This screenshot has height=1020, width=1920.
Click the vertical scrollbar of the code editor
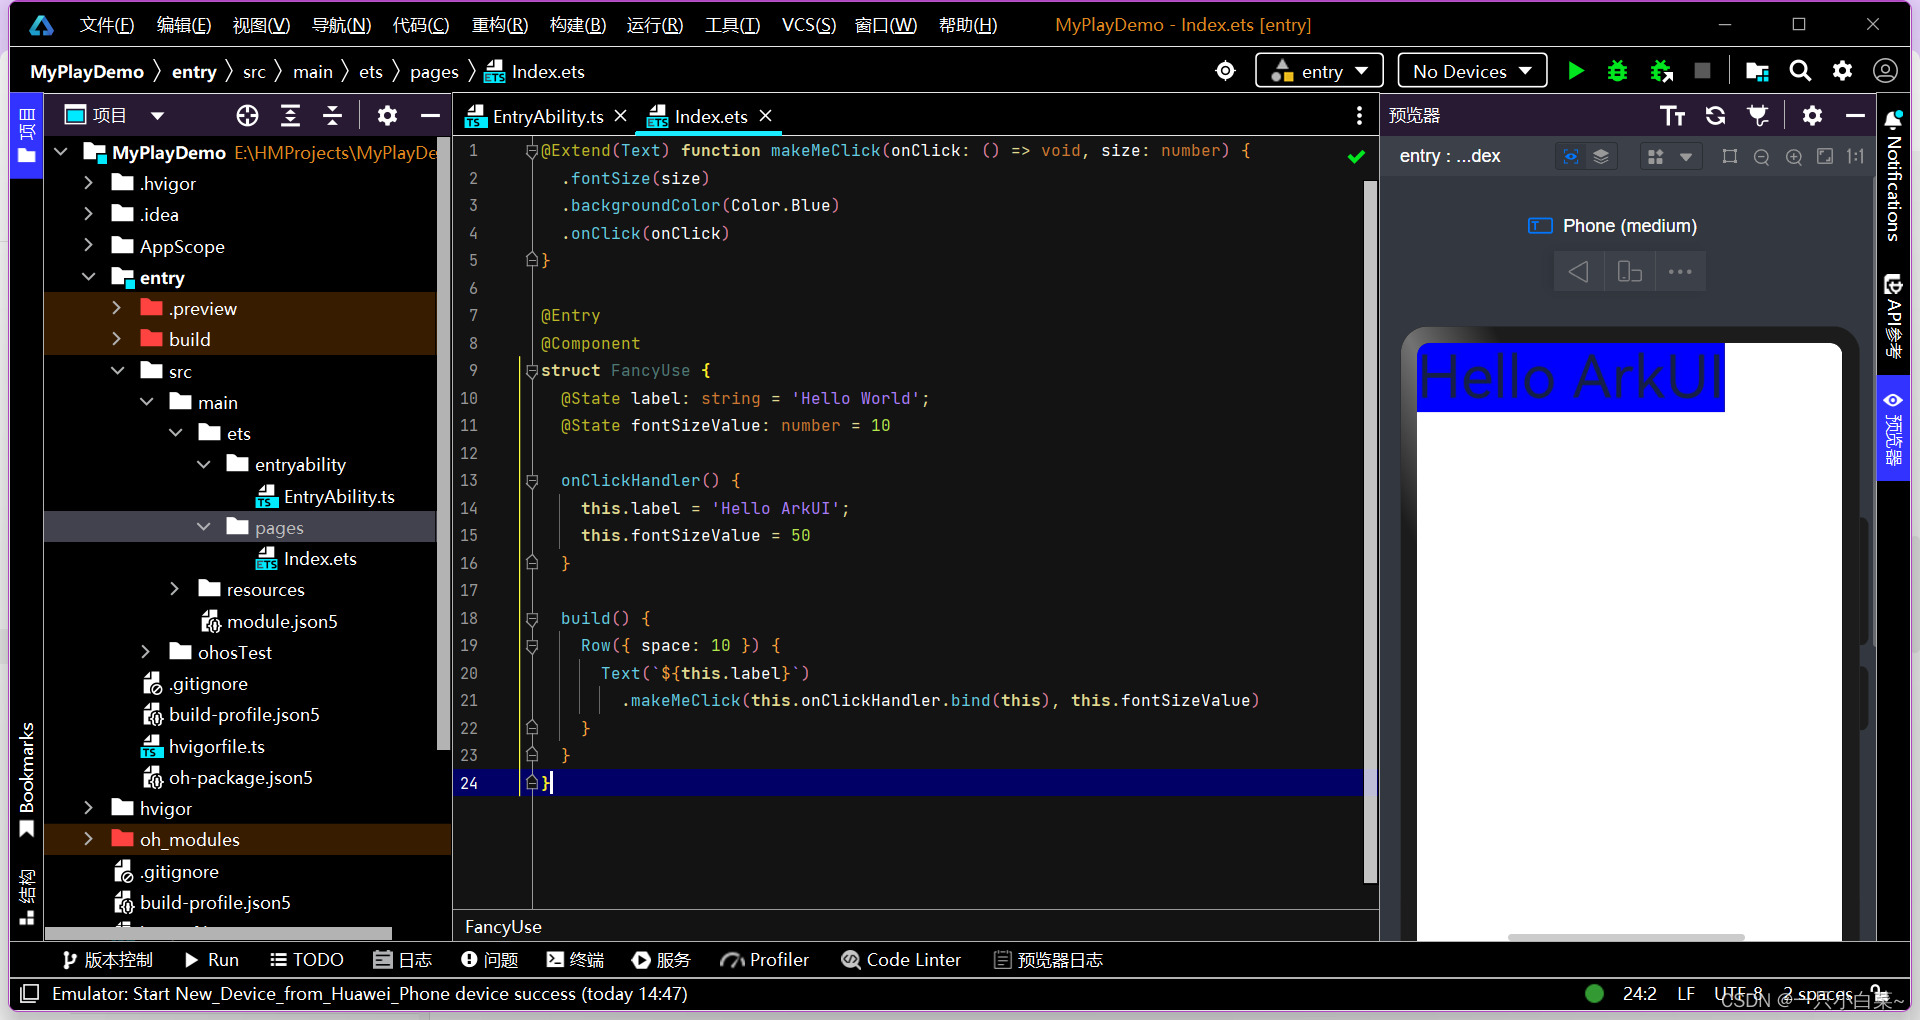[1370, 530]
